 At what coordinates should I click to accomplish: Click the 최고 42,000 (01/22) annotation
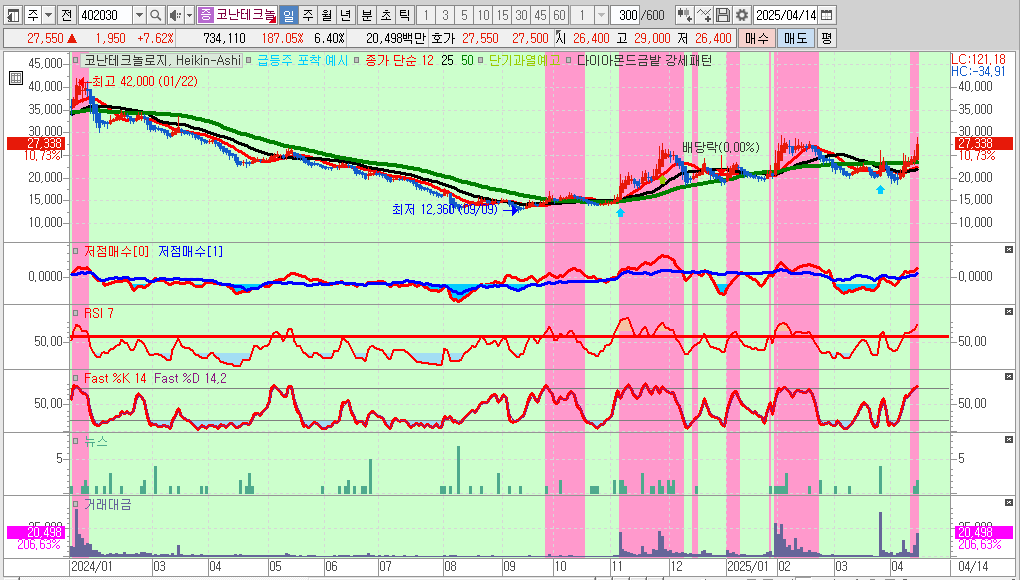pyautogui.click(x=144, y=81)
